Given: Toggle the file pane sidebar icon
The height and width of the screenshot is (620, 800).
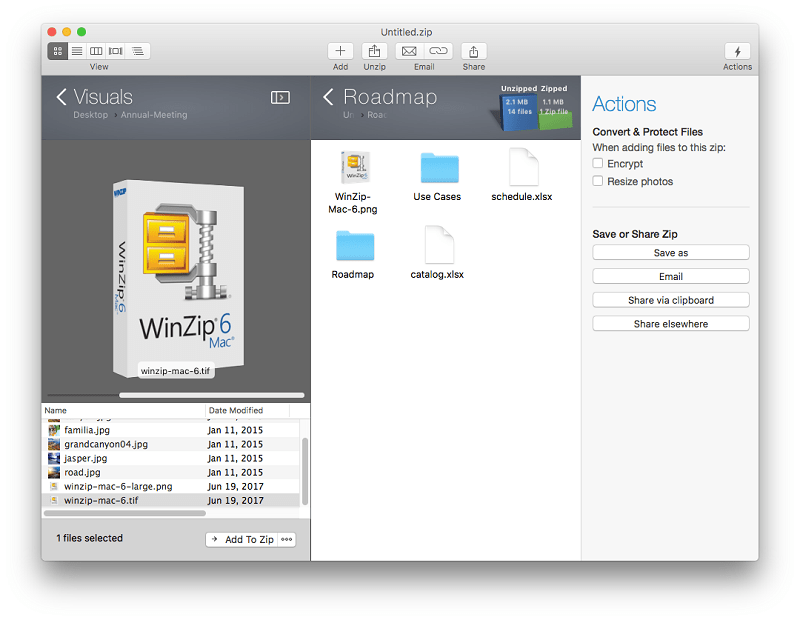Looking at the screenshot, I should click(280, 97).
